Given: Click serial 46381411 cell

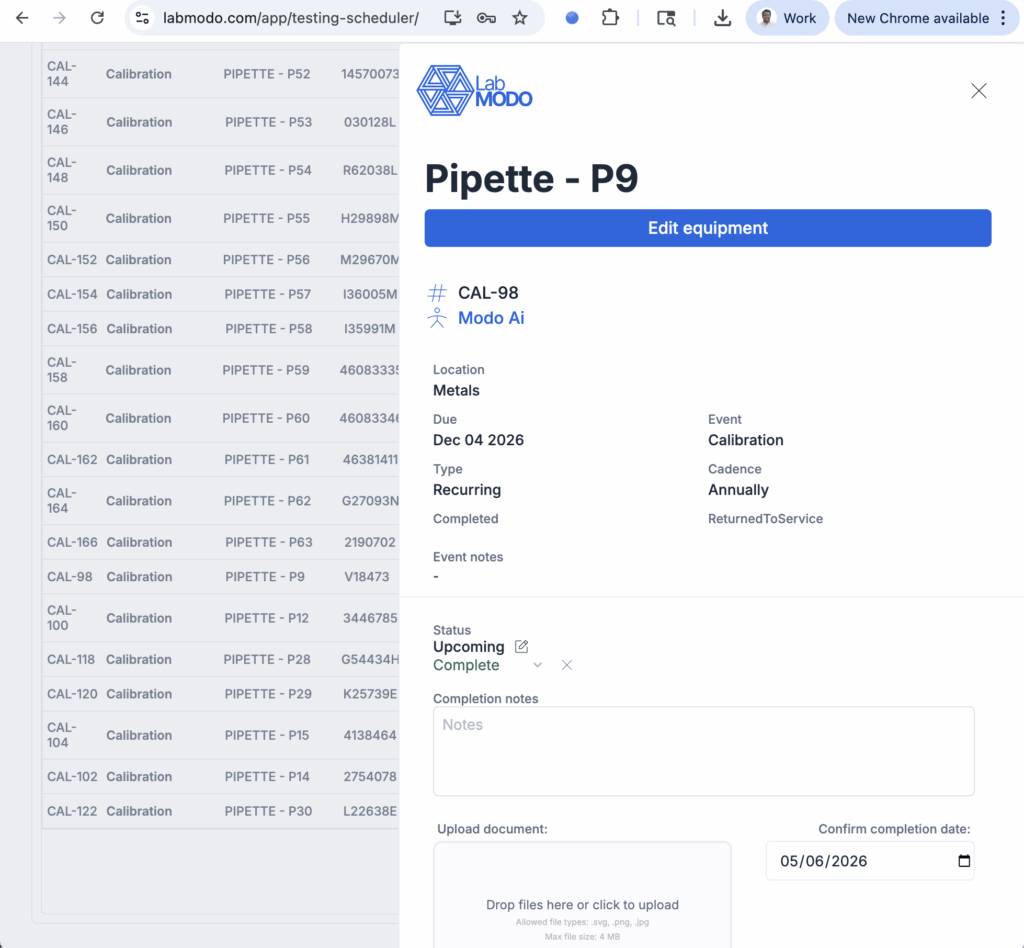Looking at the screenshot, I should 370,460.
